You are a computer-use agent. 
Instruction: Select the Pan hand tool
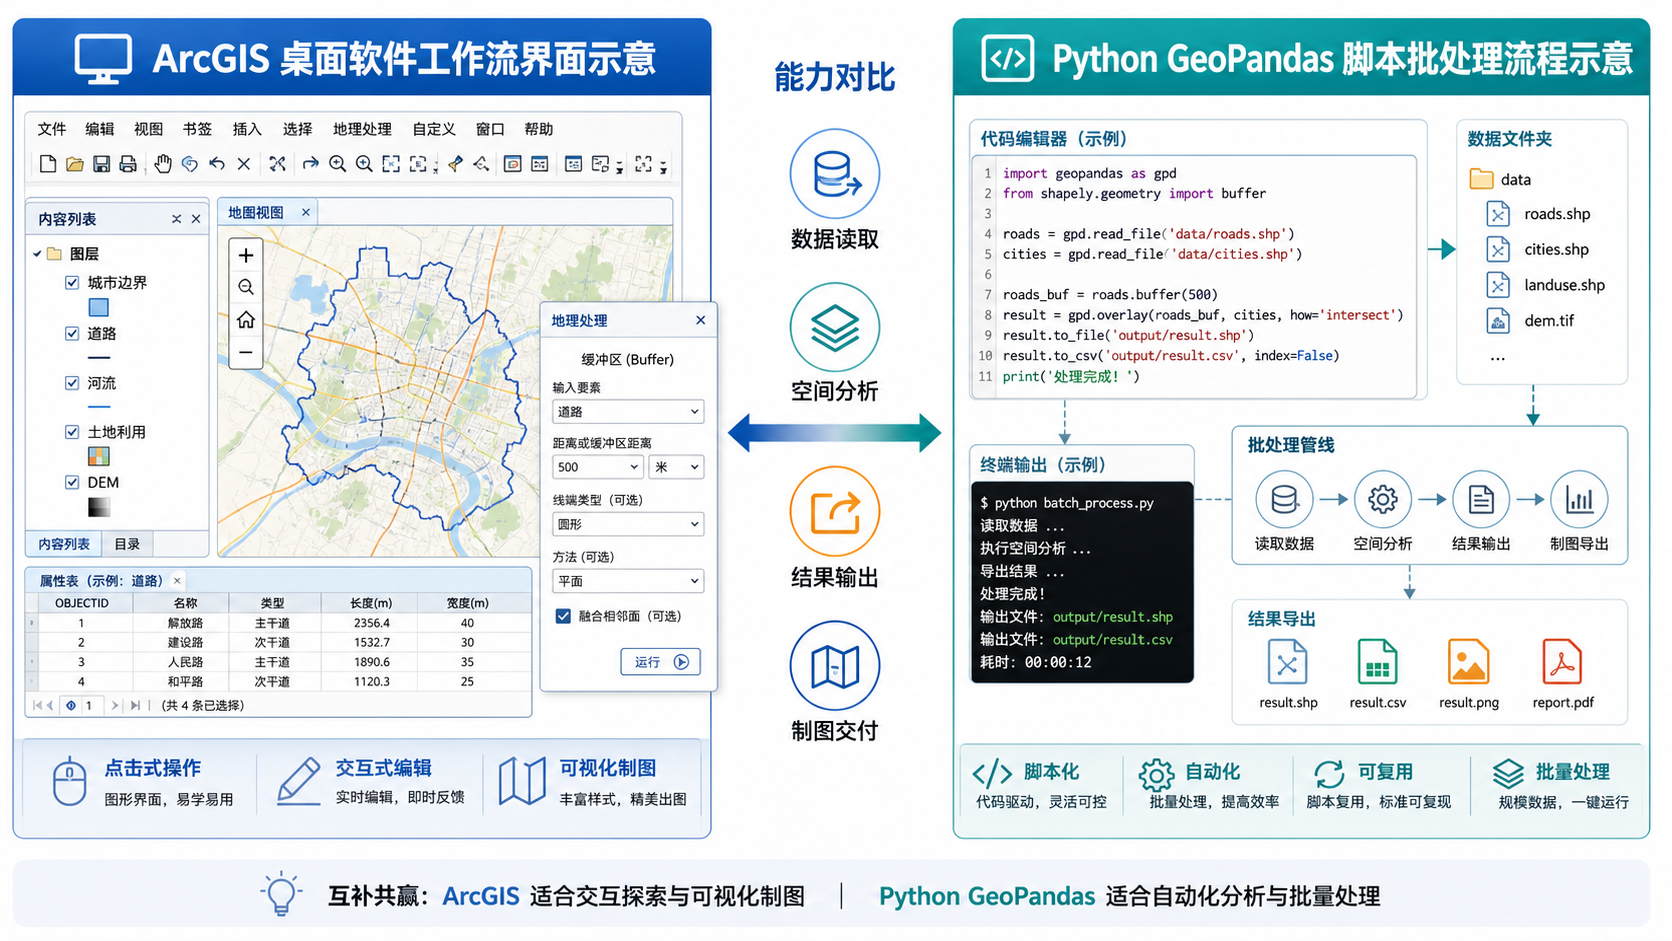(163, 164)
